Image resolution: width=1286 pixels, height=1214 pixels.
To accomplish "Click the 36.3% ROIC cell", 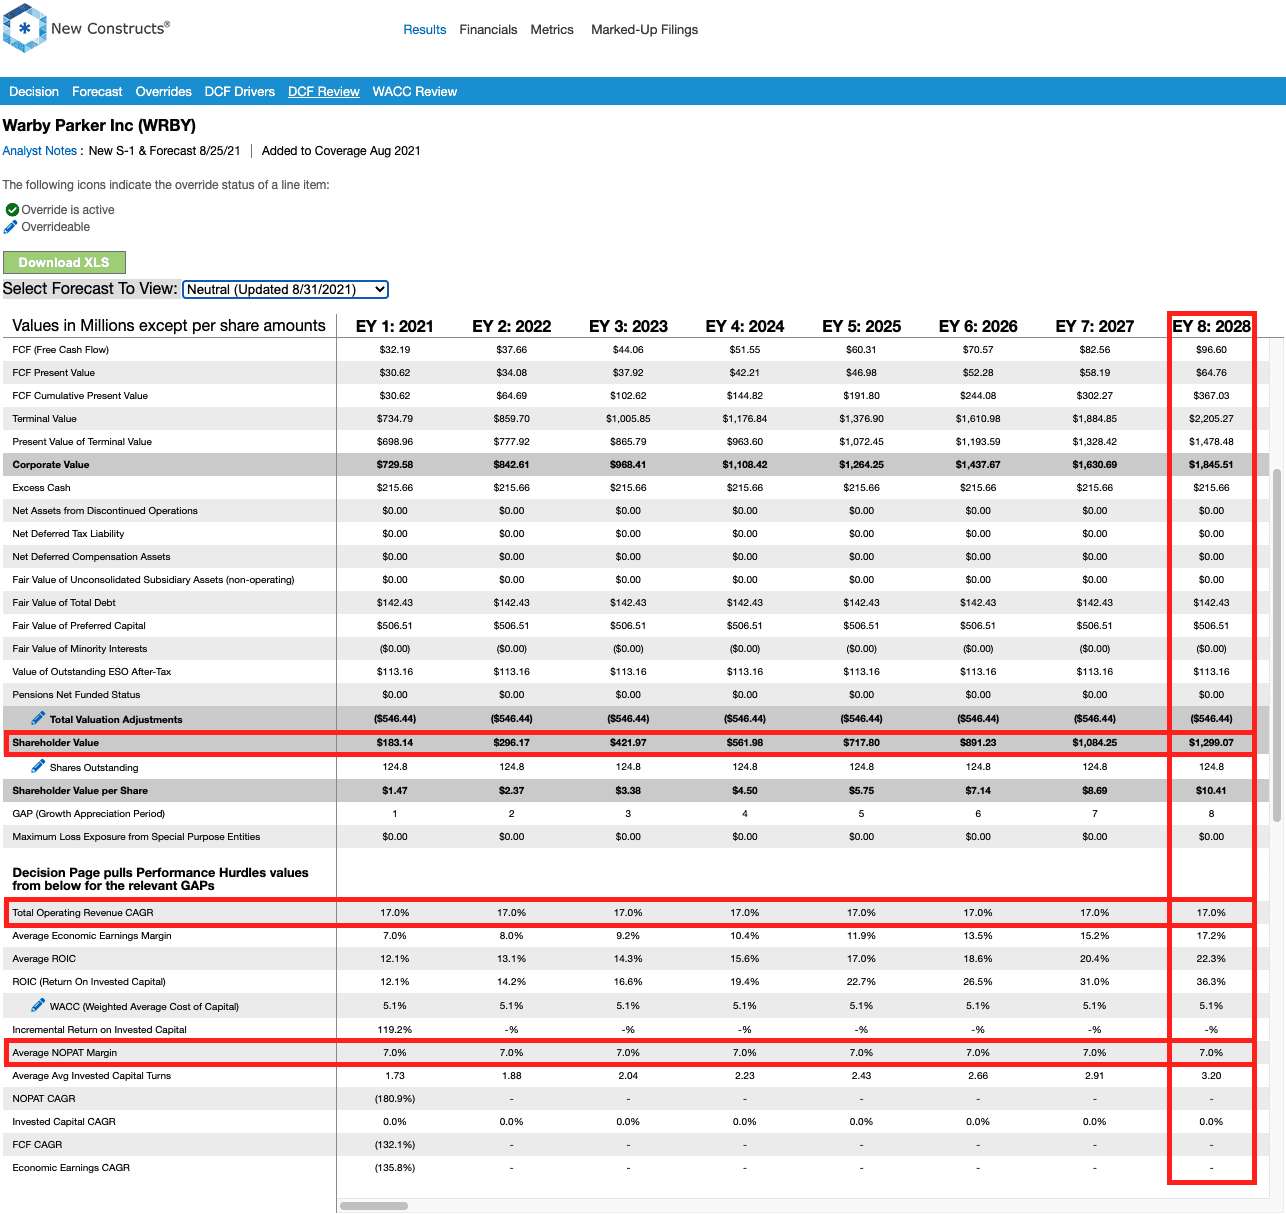I will (x=1211, y=982).
